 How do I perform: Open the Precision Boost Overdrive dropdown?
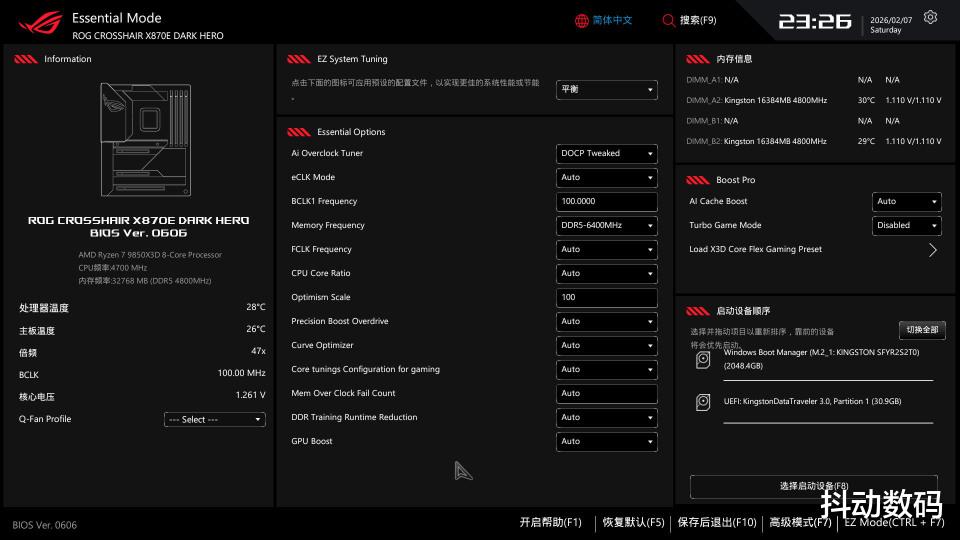pos(607,321)
